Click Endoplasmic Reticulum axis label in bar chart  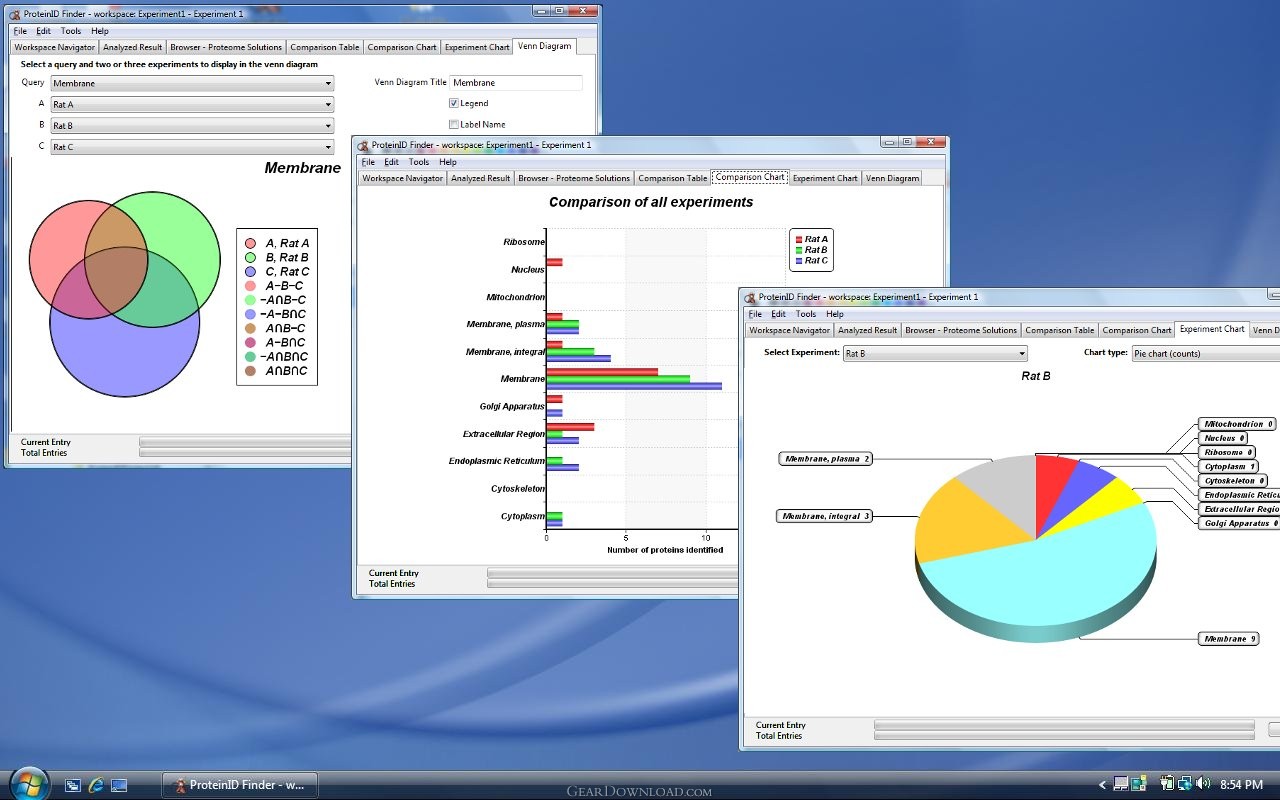pyautogui.click(x=496, y=461)
